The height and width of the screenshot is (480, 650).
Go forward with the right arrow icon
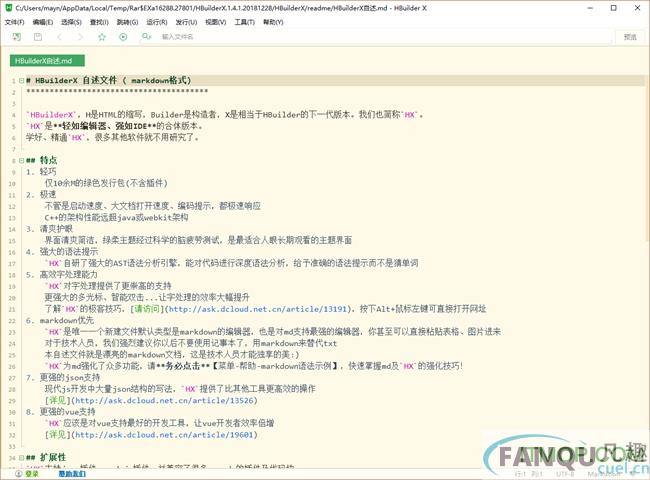tap(80, 37)
